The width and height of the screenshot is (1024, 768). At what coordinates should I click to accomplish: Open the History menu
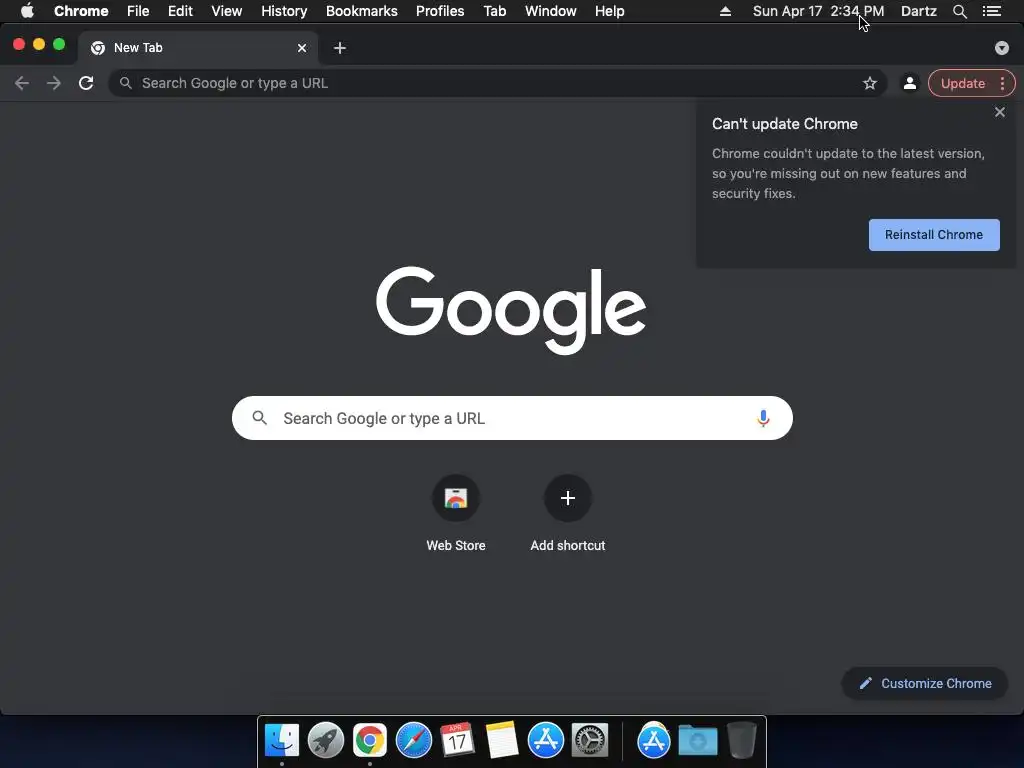click(x=284, y=11)
